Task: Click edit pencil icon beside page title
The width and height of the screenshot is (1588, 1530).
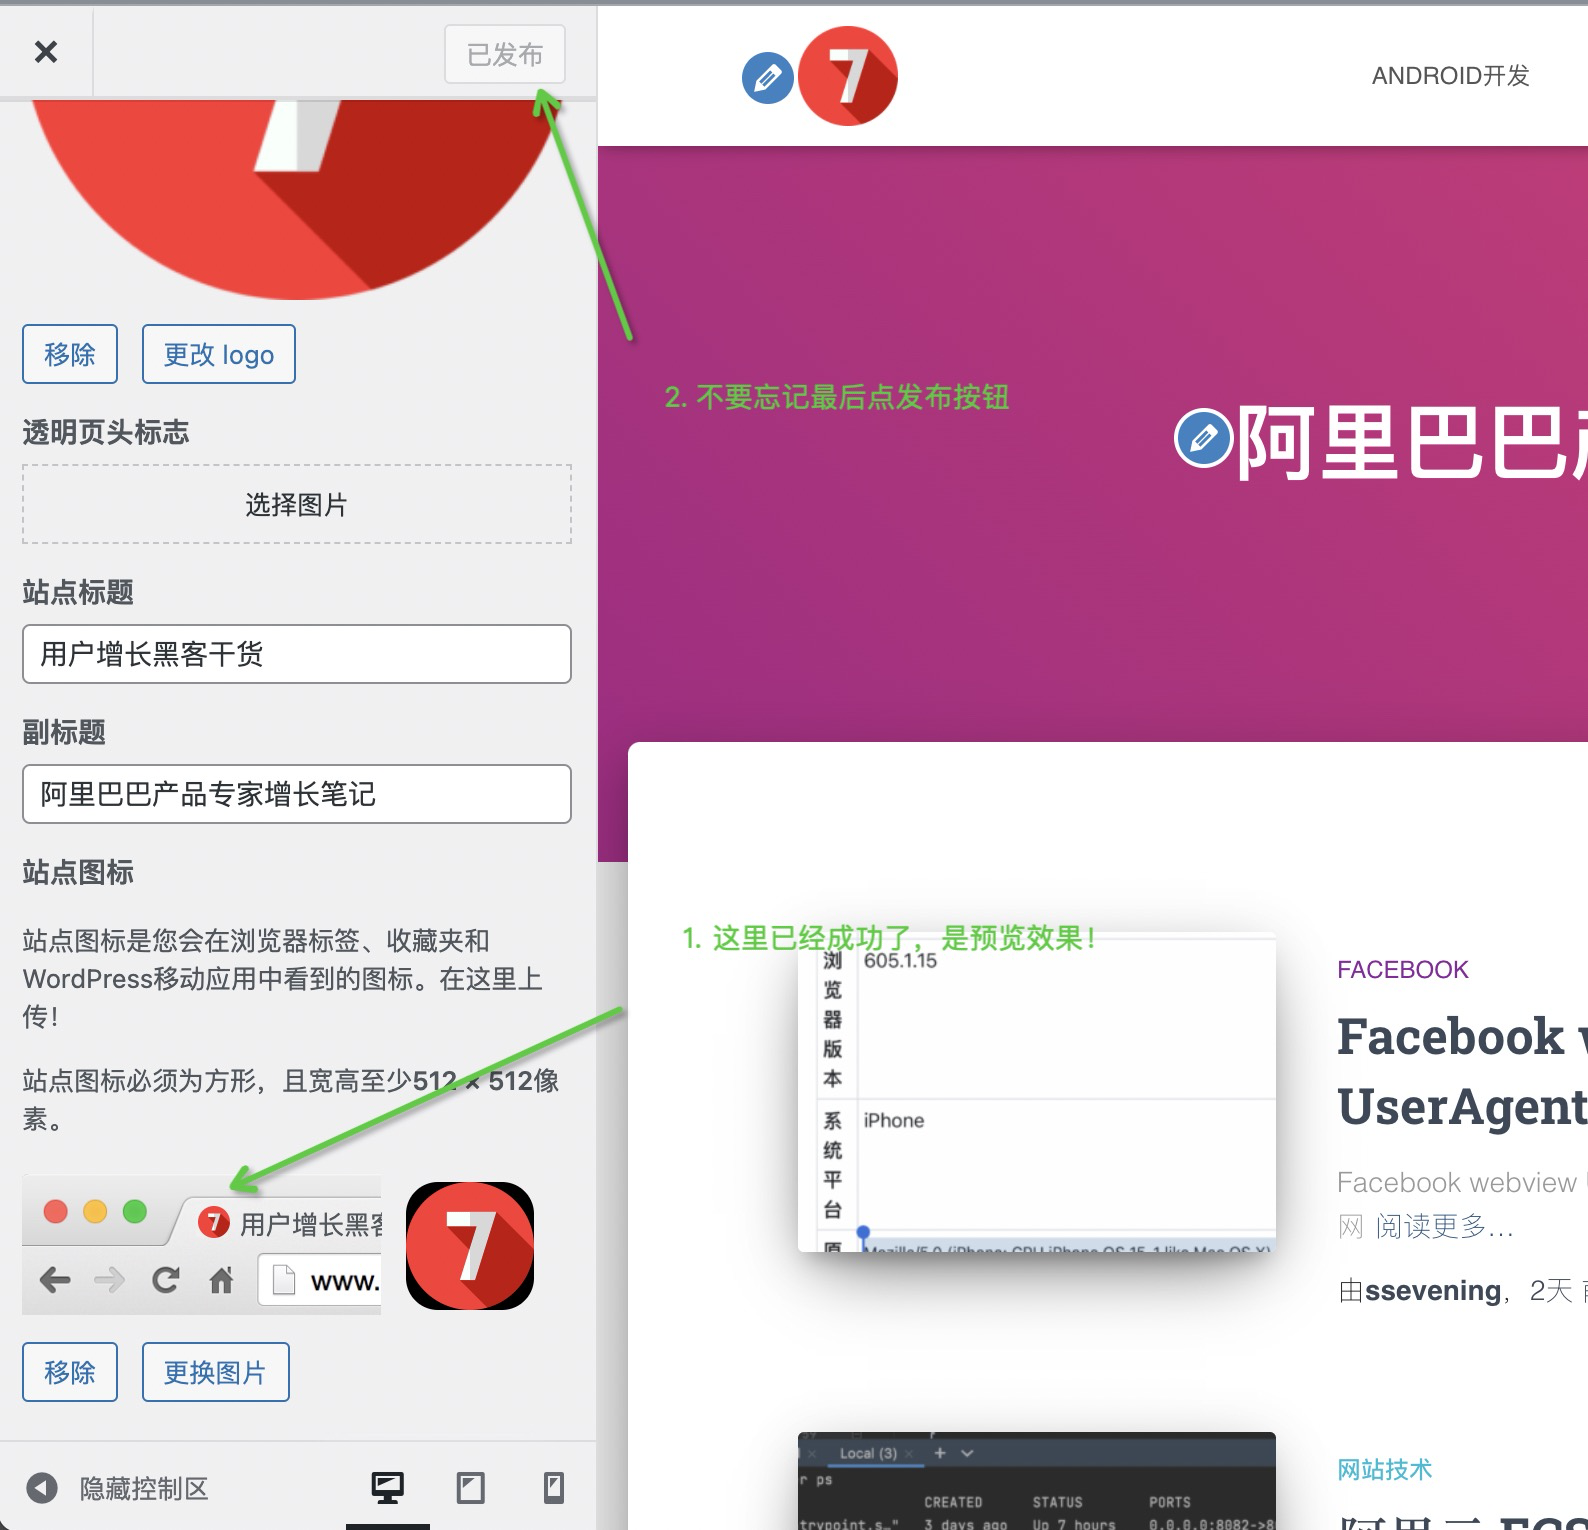Action: tap(1203, 438)
